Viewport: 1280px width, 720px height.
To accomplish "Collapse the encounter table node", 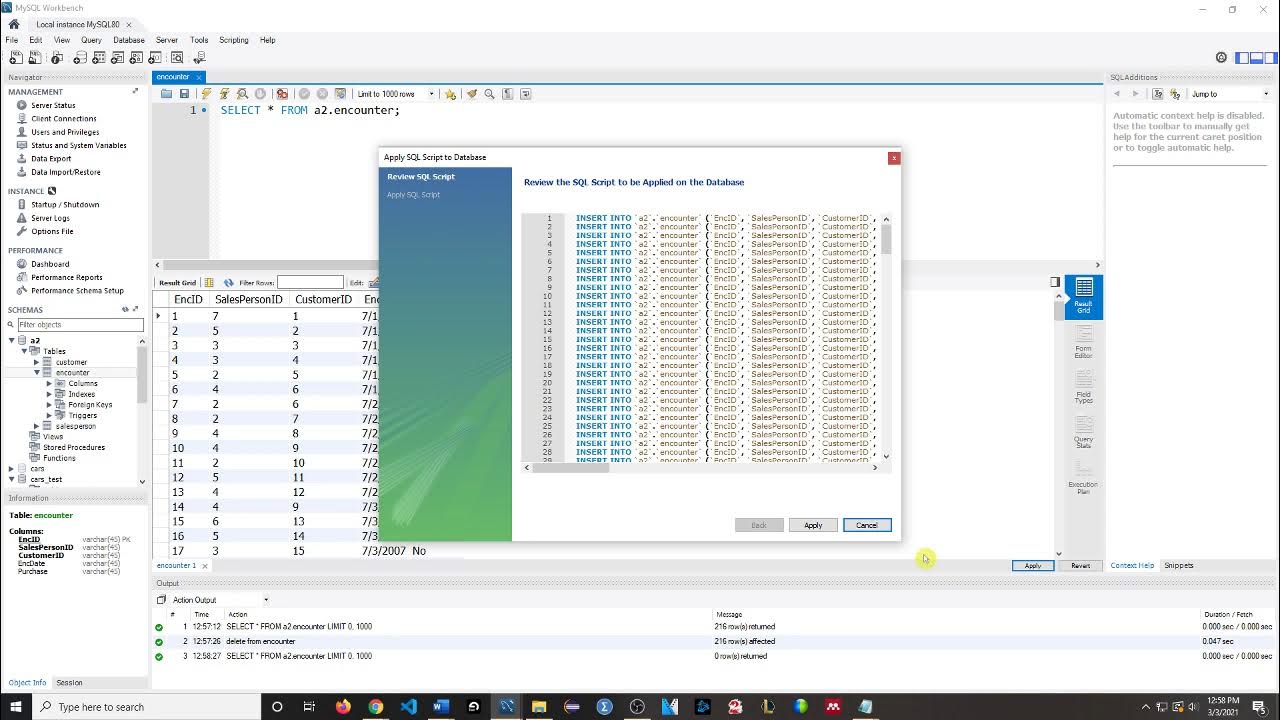I will point(37,372).
